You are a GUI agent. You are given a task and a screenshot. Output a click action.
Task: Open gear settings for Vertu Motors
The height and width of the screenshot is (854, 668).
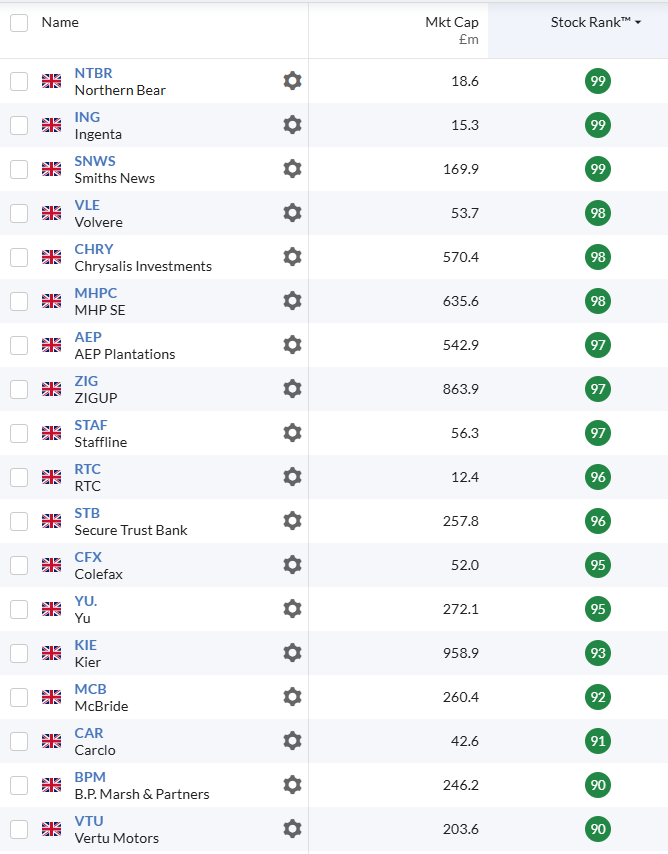point(292,829)
